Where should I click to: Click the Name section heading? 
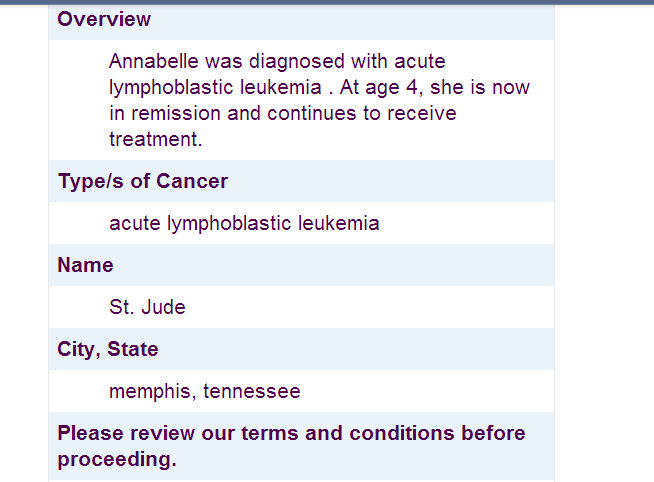coord(86,265)
